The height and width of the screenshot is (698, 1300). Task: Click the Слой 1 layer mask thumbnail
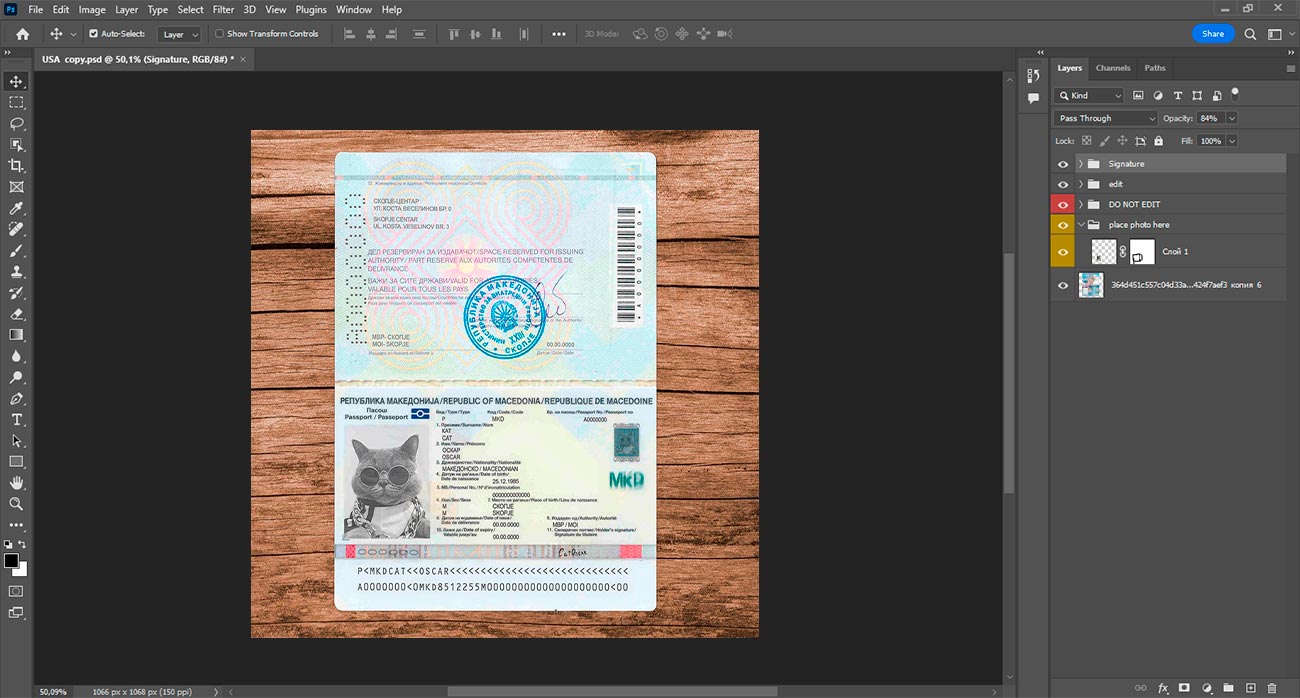pos(1142,252)
